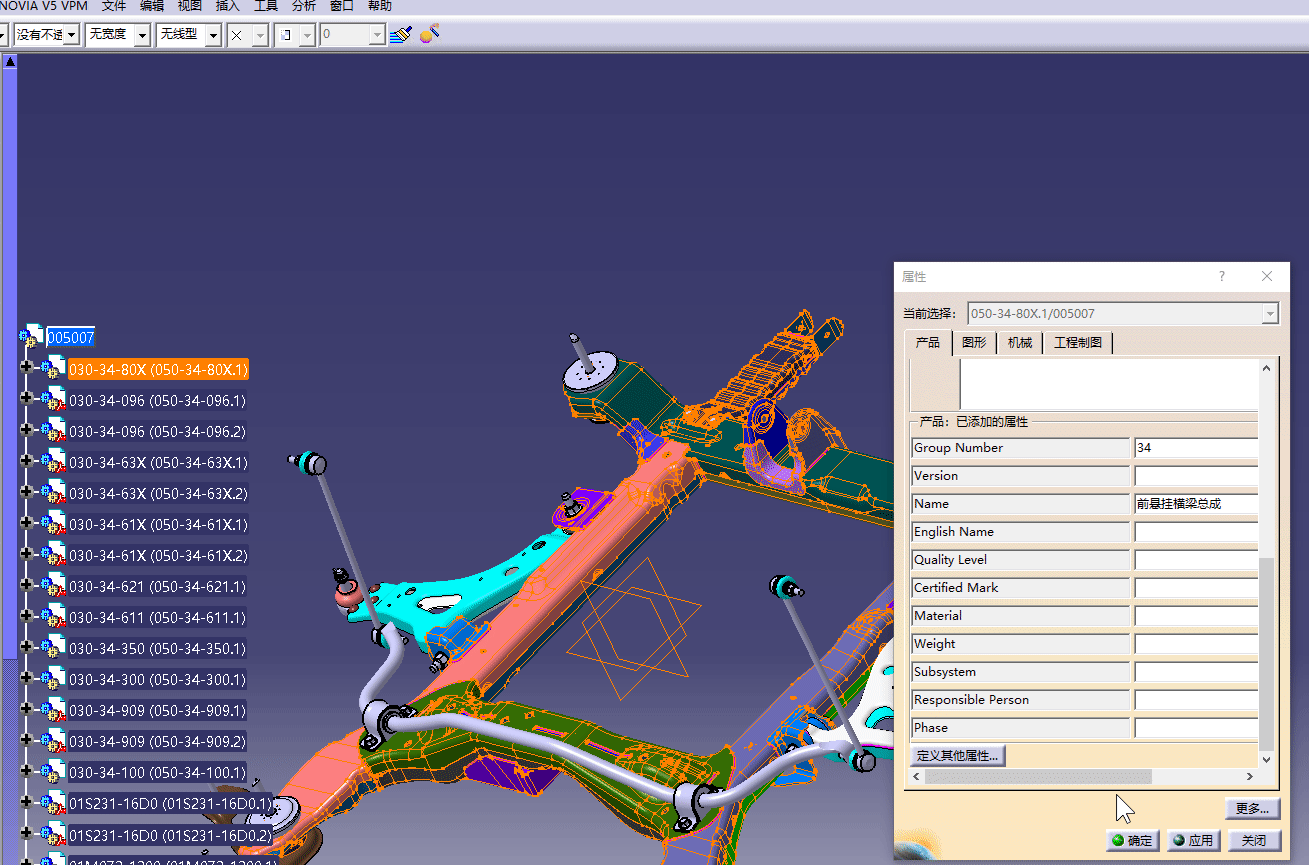The width and height of the screenshot is (1309, 865).
Task: Switch to the 工程制图 tab
Action: [x=1077, y=343]
